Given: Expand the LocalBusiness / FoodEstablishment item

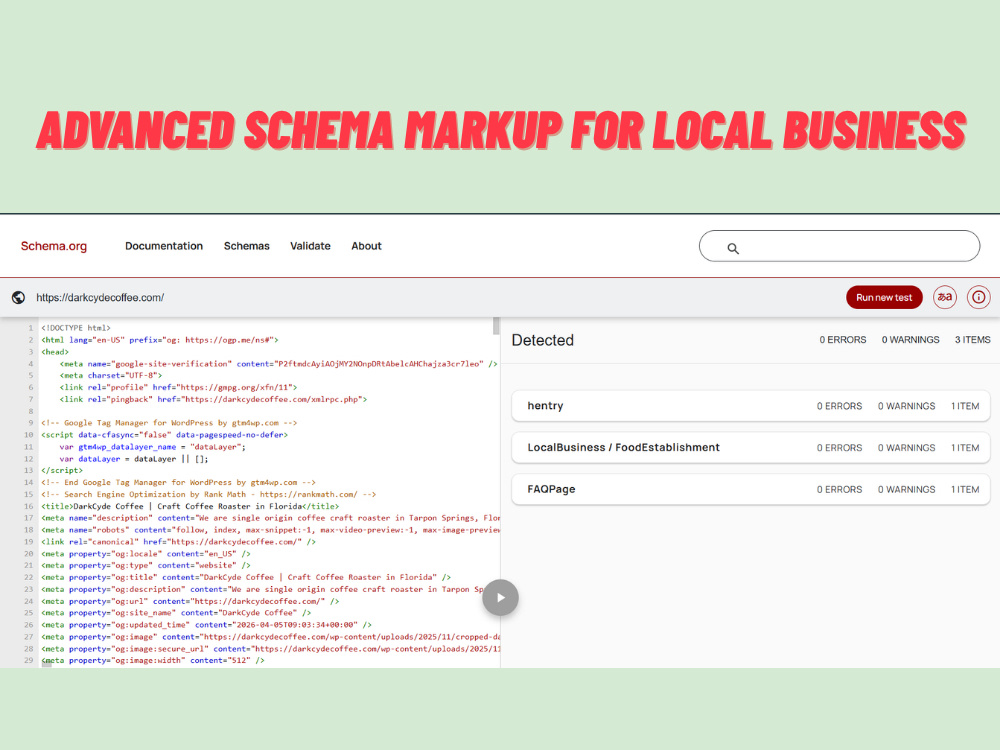Looking at the screenshot, I should point(751,448).
